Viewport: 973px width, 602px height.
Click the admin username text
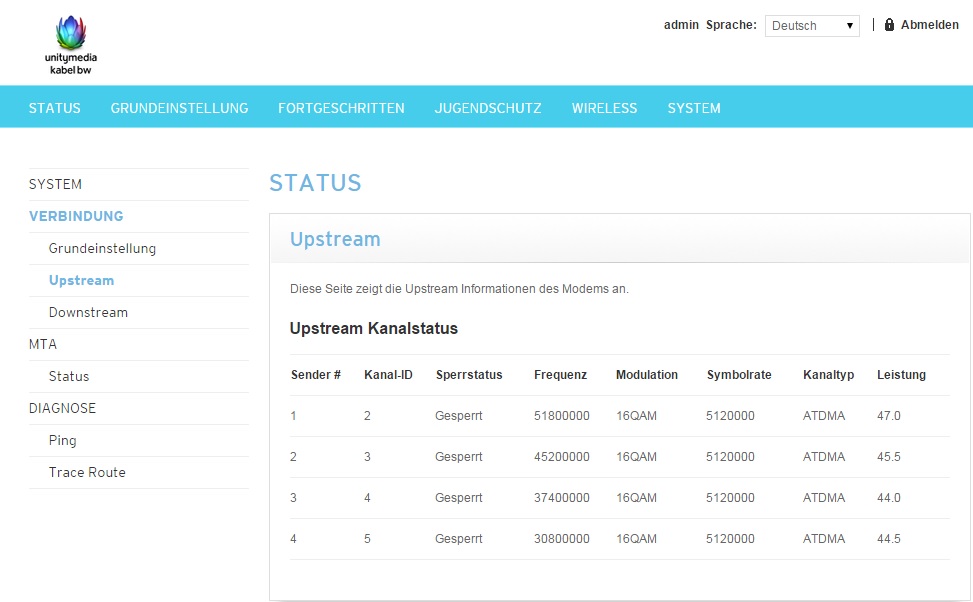pyautogui.click(x=681, y=25)
